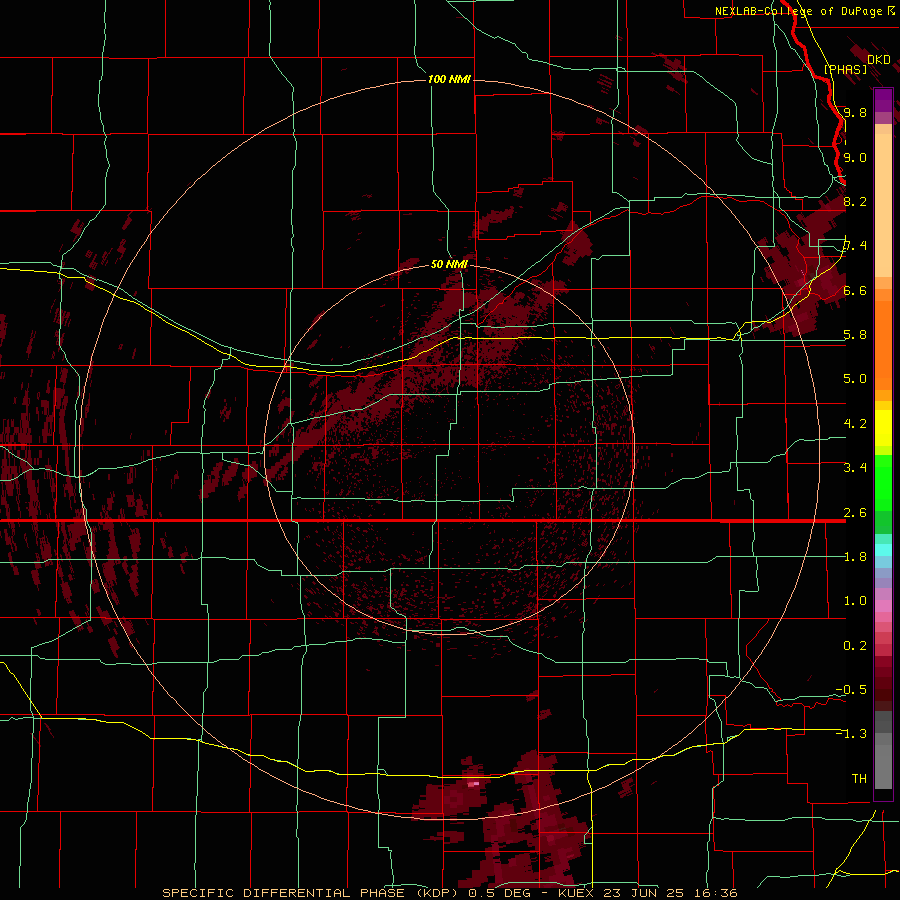Pick the yellow band of the color bar

click(883, 428)
